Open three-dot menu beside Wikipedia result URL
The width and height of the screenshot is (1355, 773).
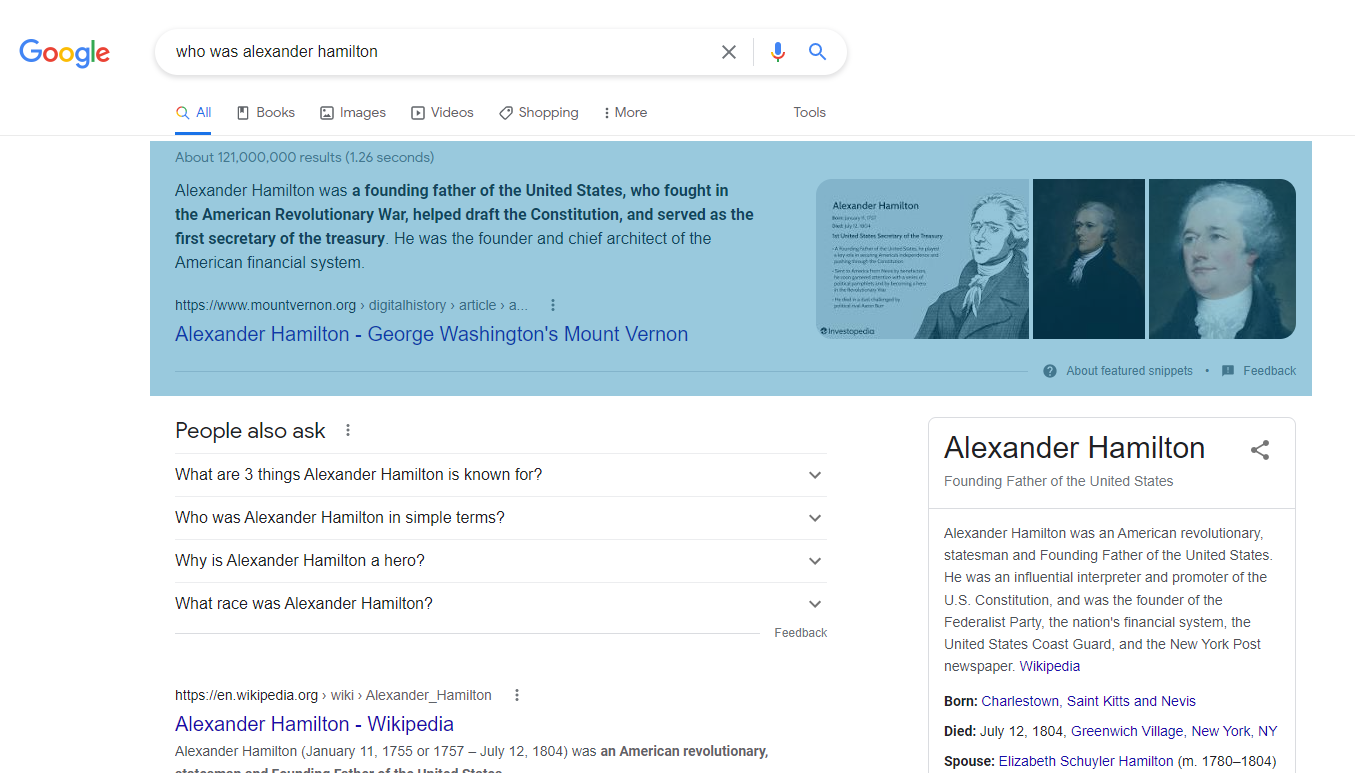[517, 695]
